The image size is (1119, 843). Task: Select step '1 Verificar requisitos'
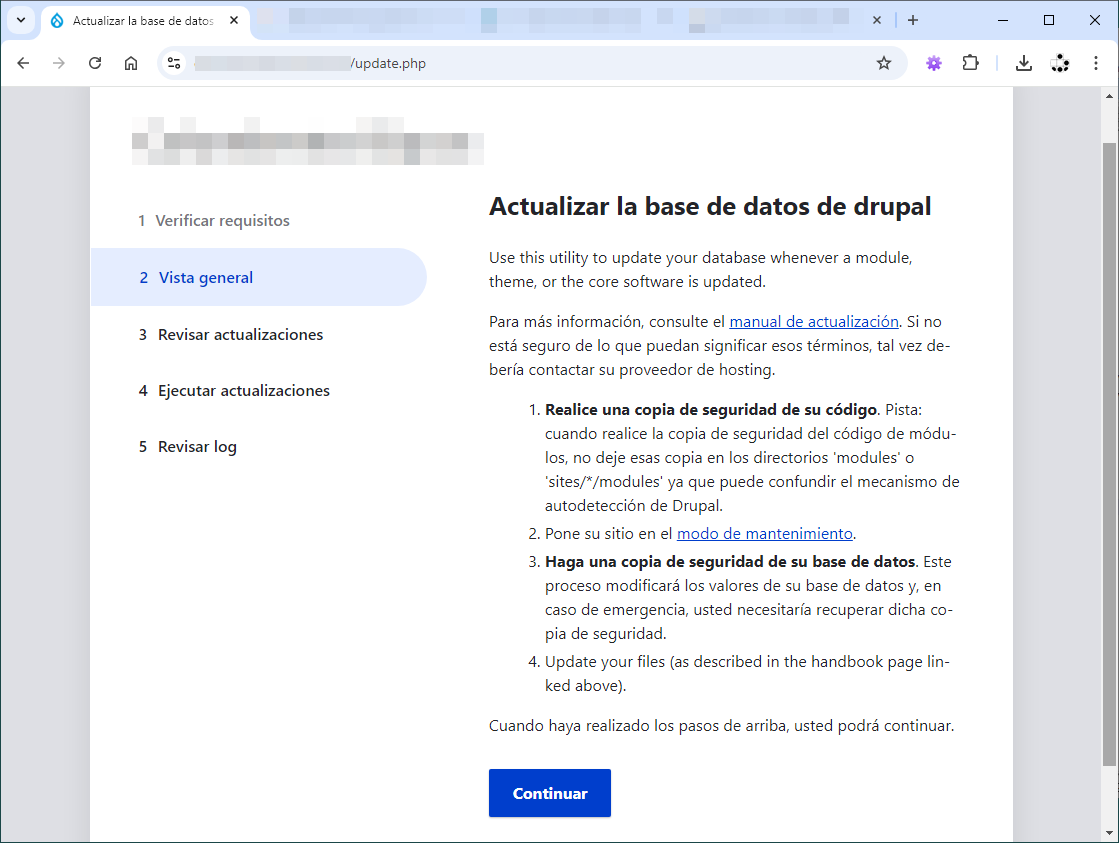[214, 221]
